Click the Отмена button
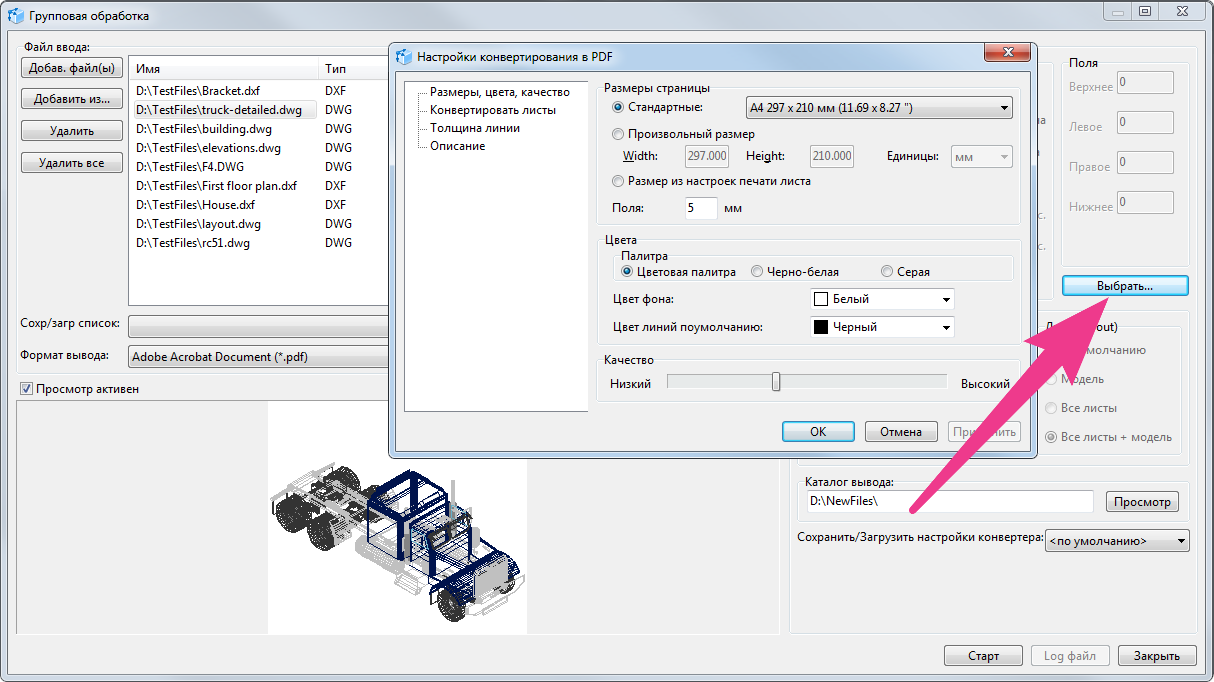 click(x=901, y=432)
